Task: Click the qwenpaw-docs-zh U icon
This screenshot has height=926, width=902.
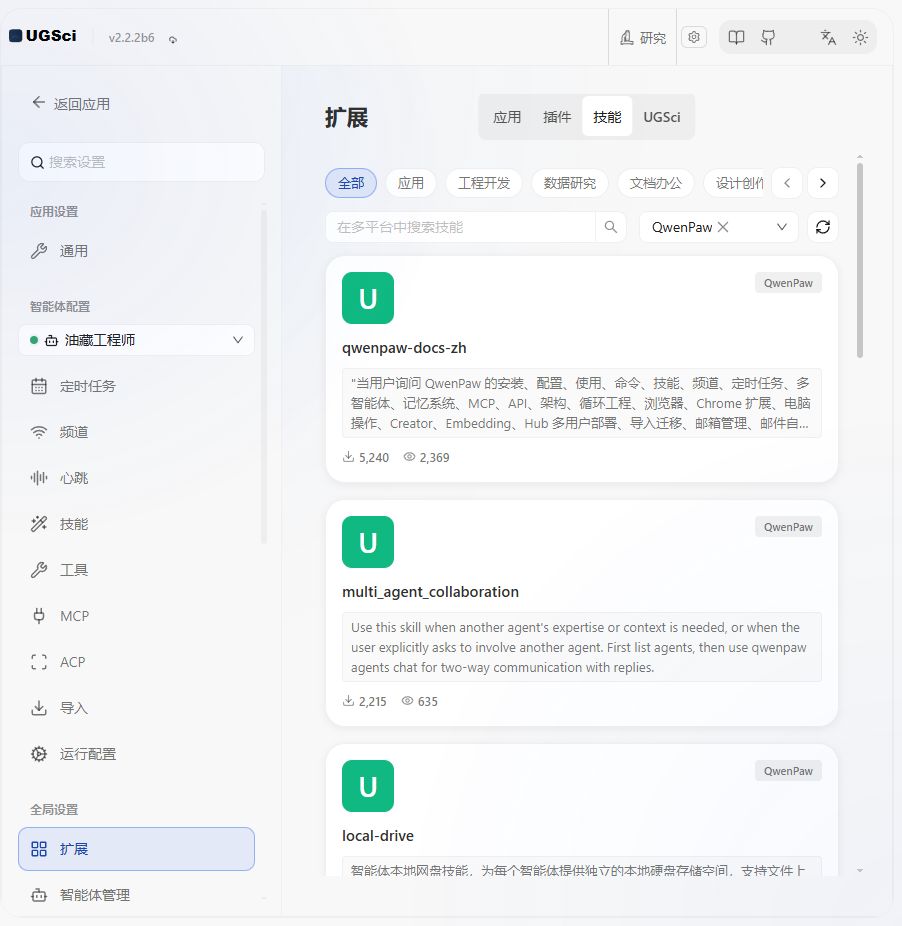Action: click(368, 298)
